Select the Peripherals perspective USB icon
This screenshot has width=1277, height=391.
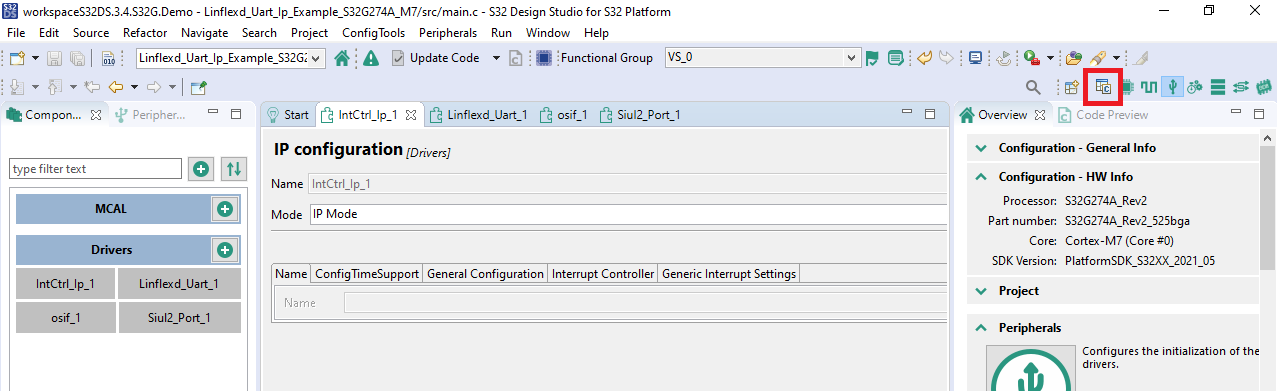1172,88
